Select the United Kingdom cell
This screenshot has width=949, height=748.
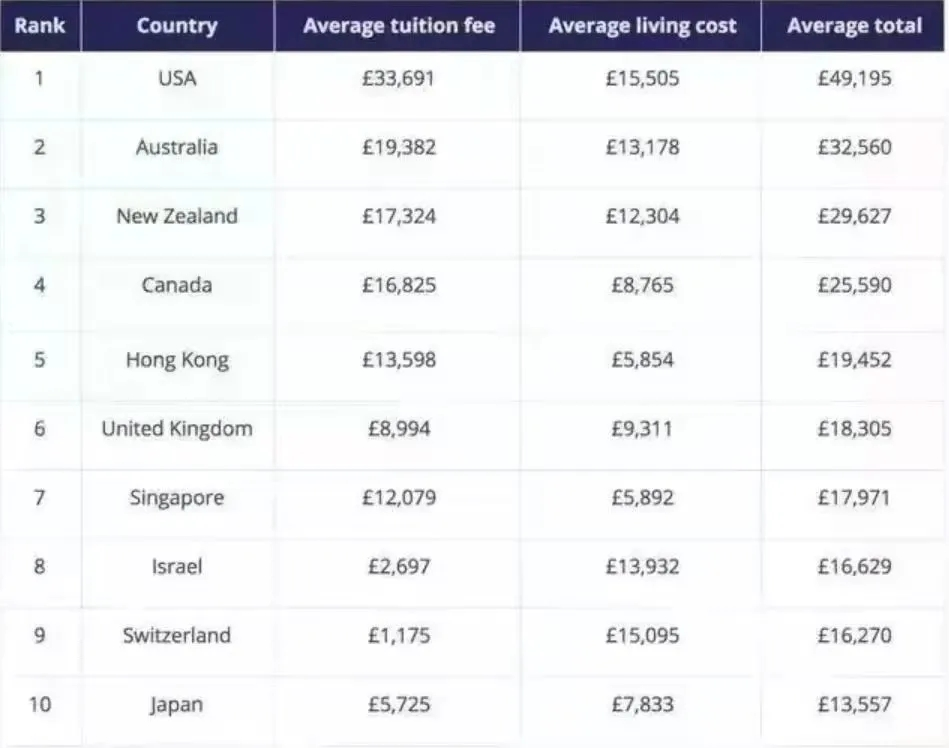point(177,429)
